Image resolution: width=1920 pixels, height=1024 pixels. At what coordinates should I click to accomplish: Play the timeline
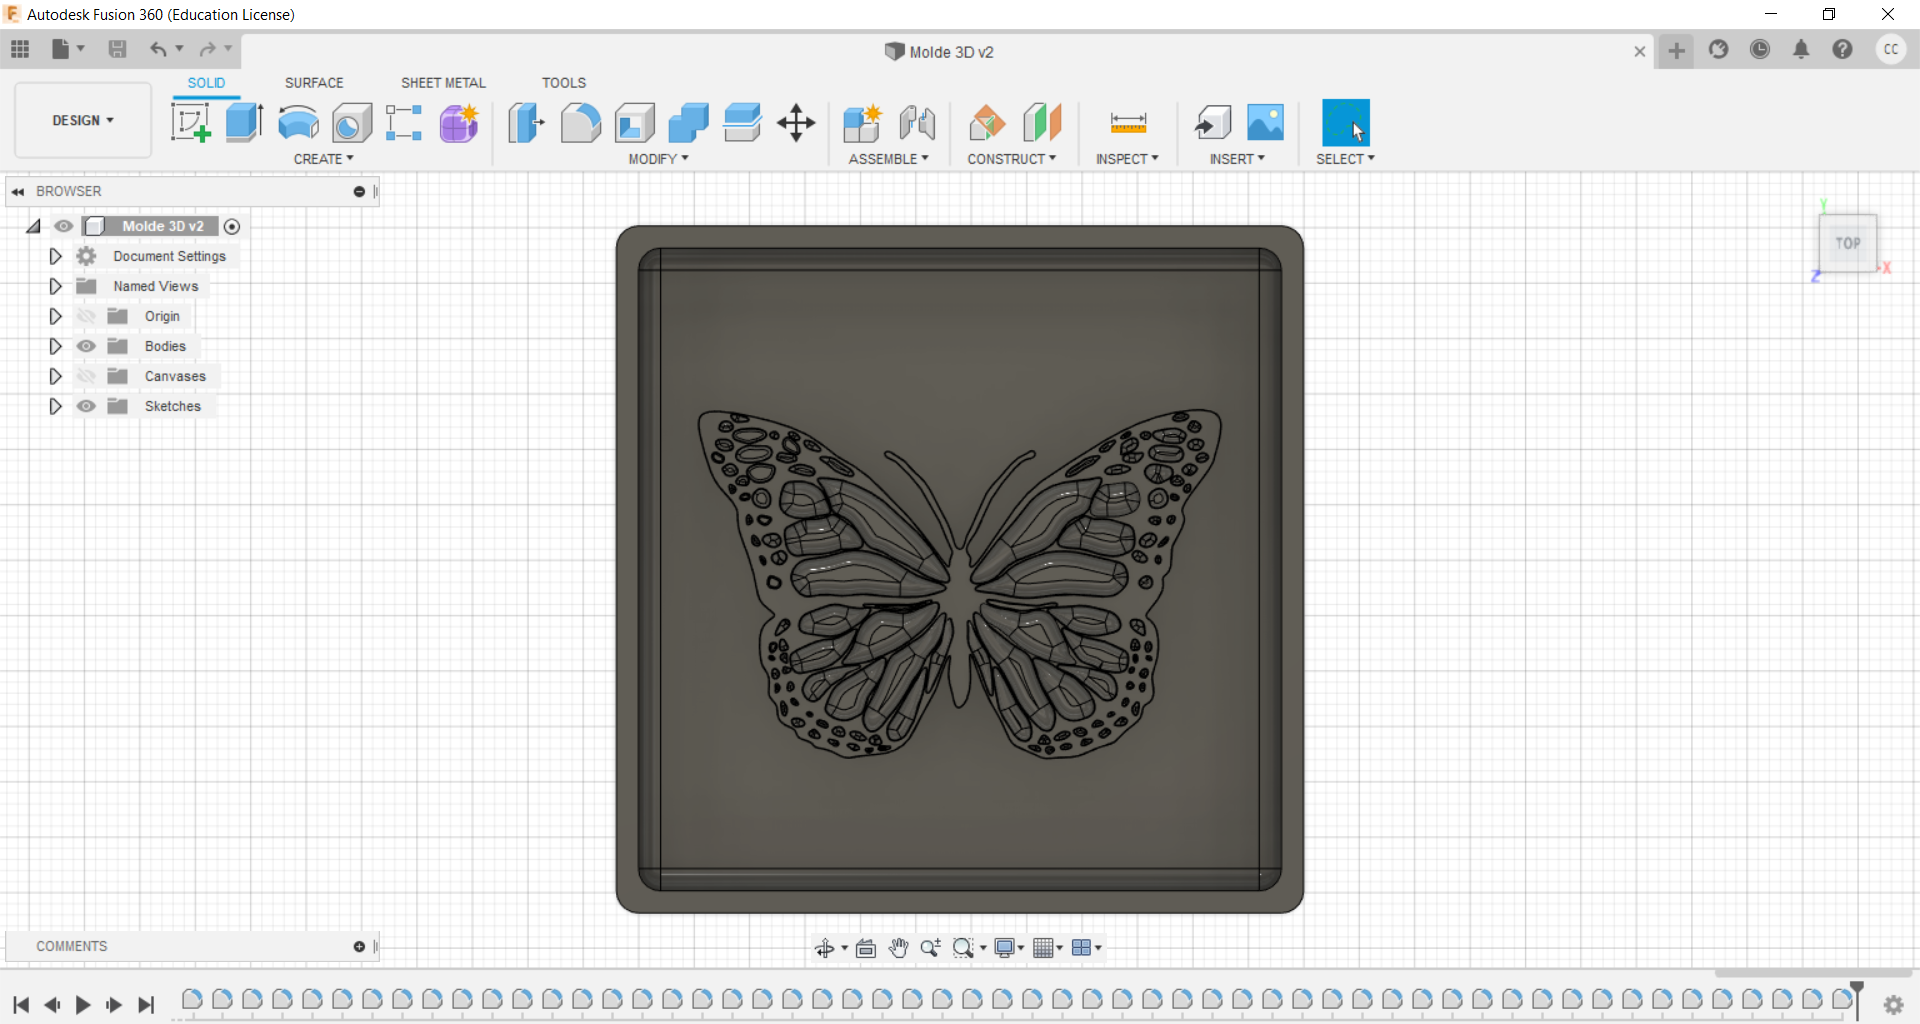[83, 1005]
